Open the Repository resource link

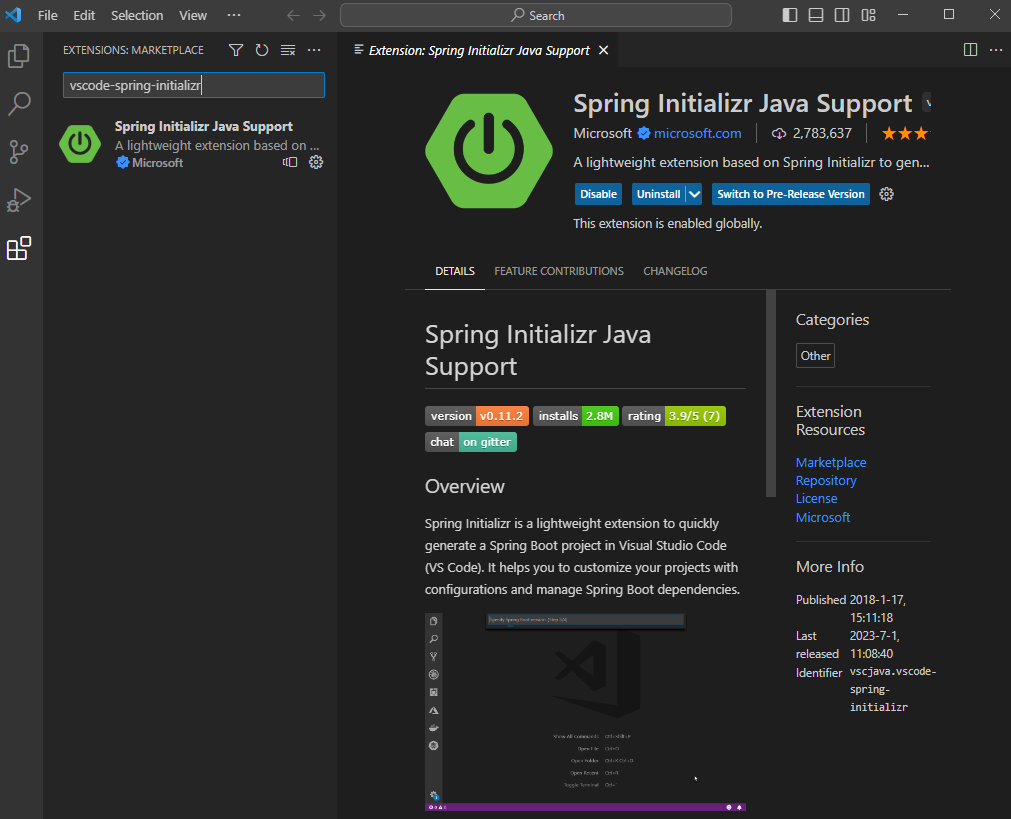[826, 480]
